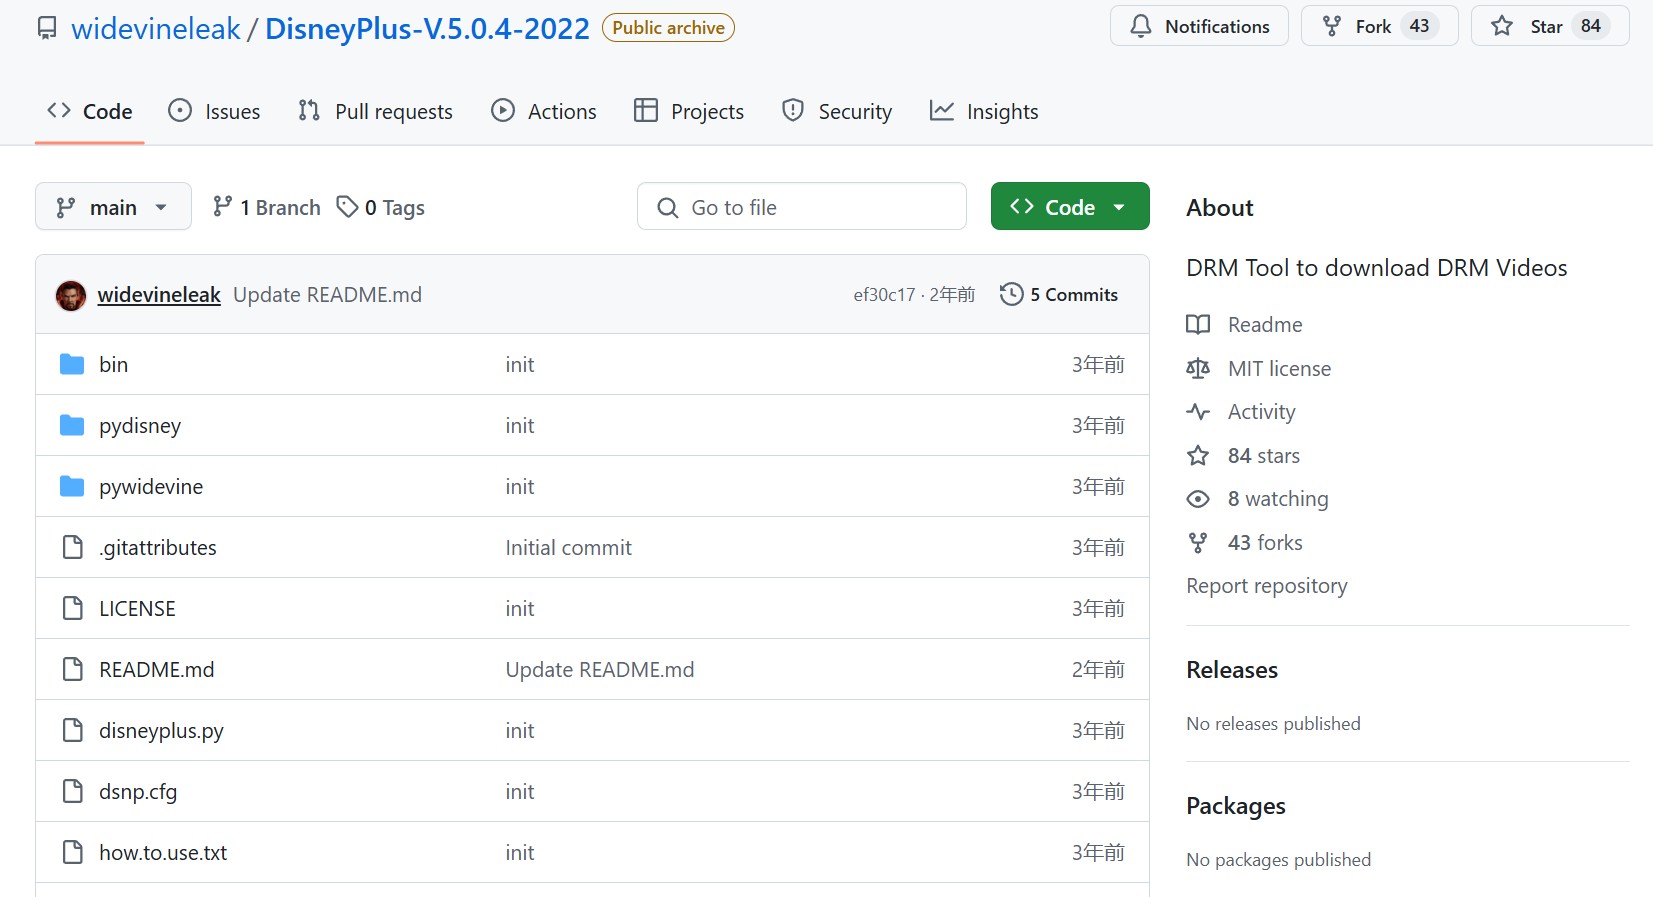Click the 8 watching link
The height and width of the screenshot is (897, 1653).
click(1257, 498)
